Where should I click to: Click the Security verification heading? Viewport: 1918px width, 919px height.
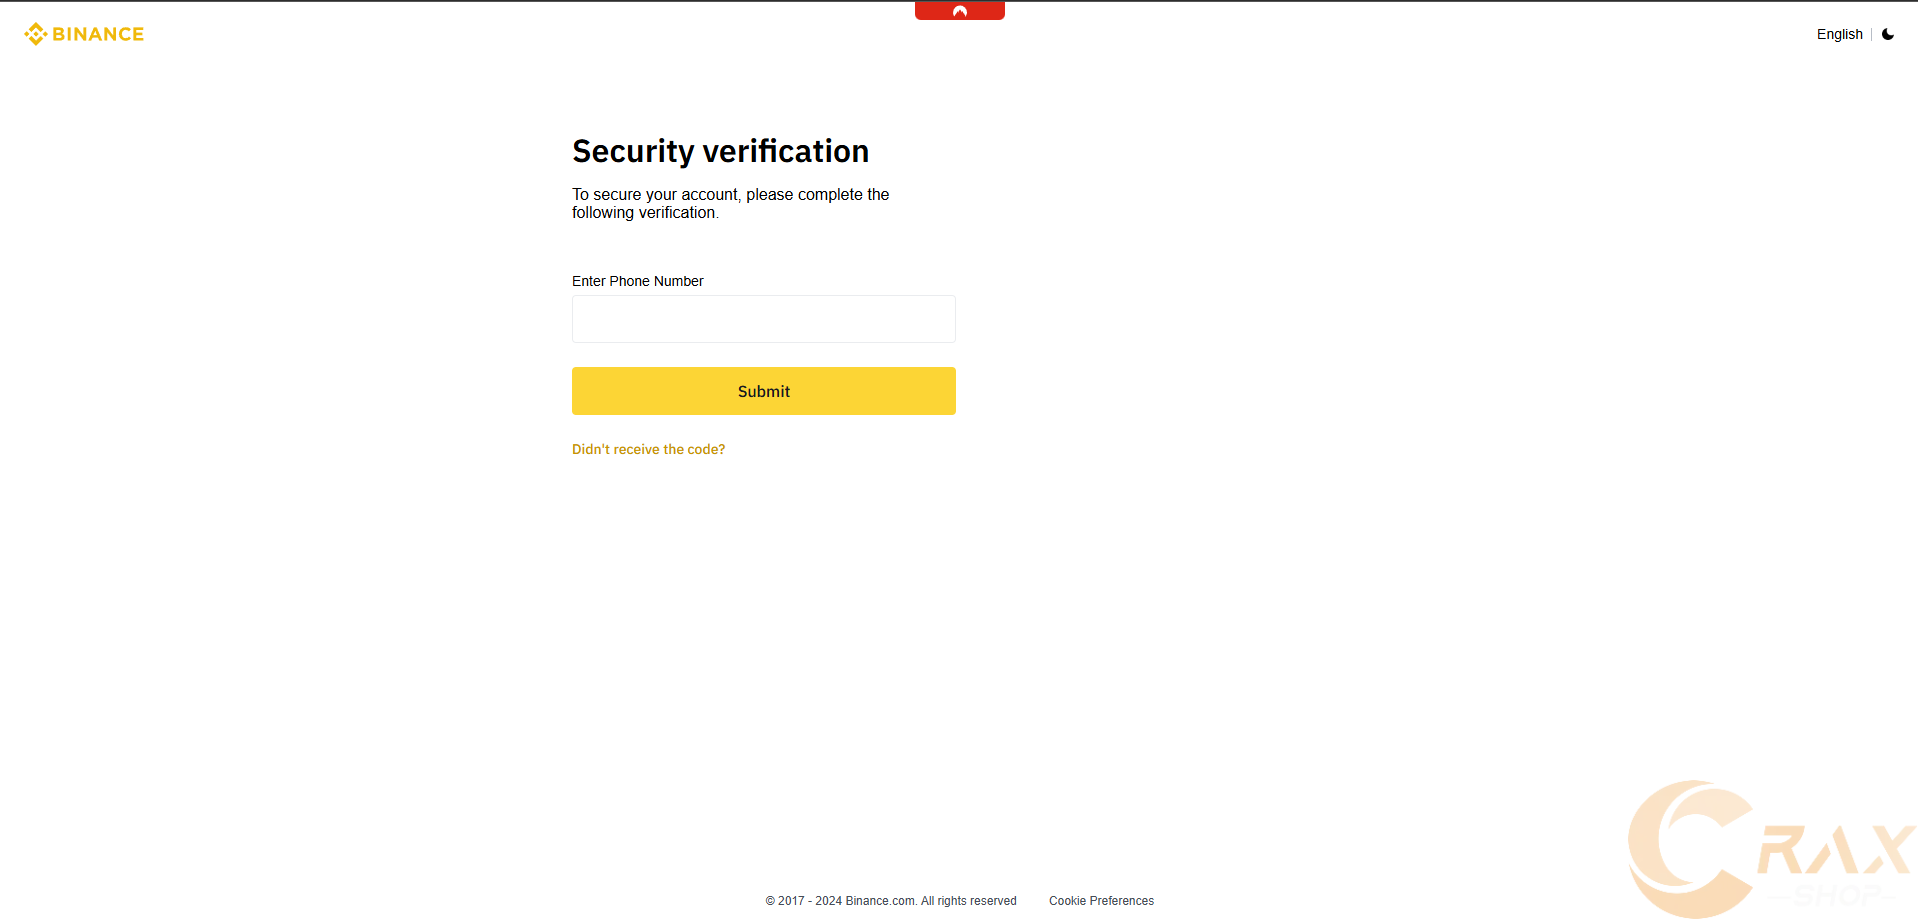(720, 151)
